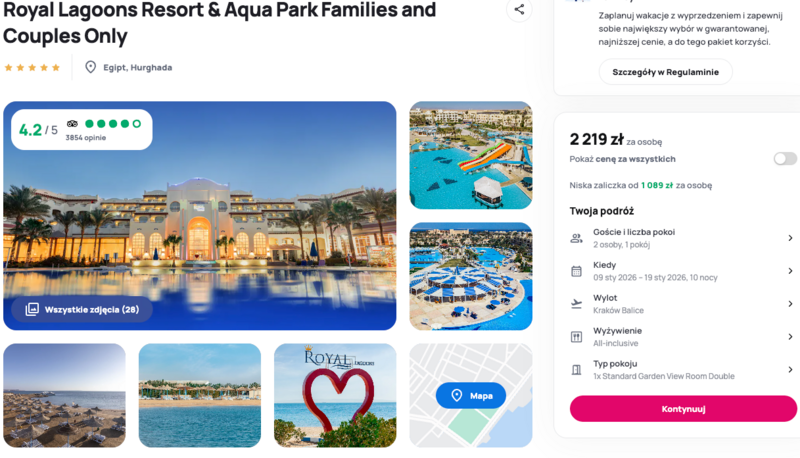Open Szczegóły w Regulaminie details
This screenshot has width=800, height=458.
[x=665, y=72]
